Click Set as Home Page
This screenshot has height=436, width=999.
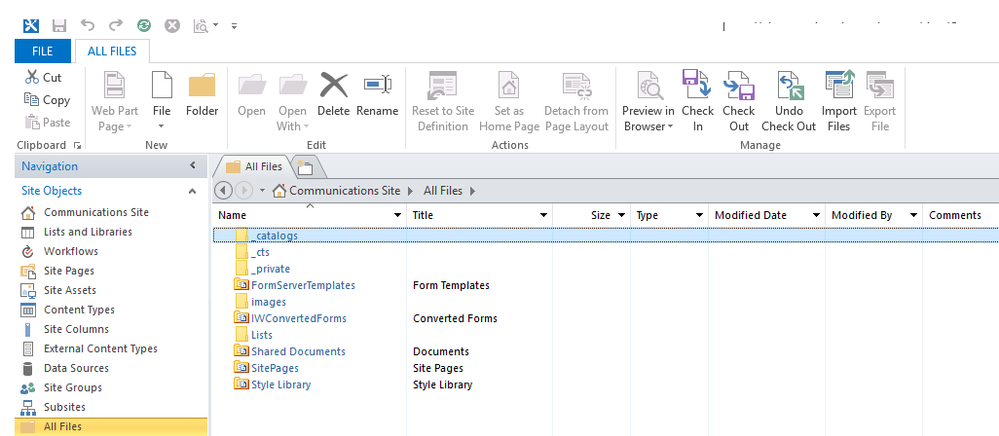coord(509,102)
